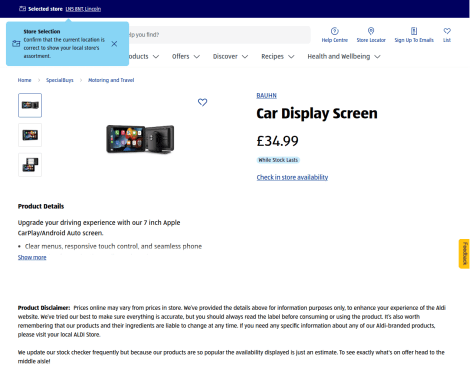Viewport: 475px width, 380px height.
Task: Open the yellow Feedback tab
Action: [x=464, y=254]
